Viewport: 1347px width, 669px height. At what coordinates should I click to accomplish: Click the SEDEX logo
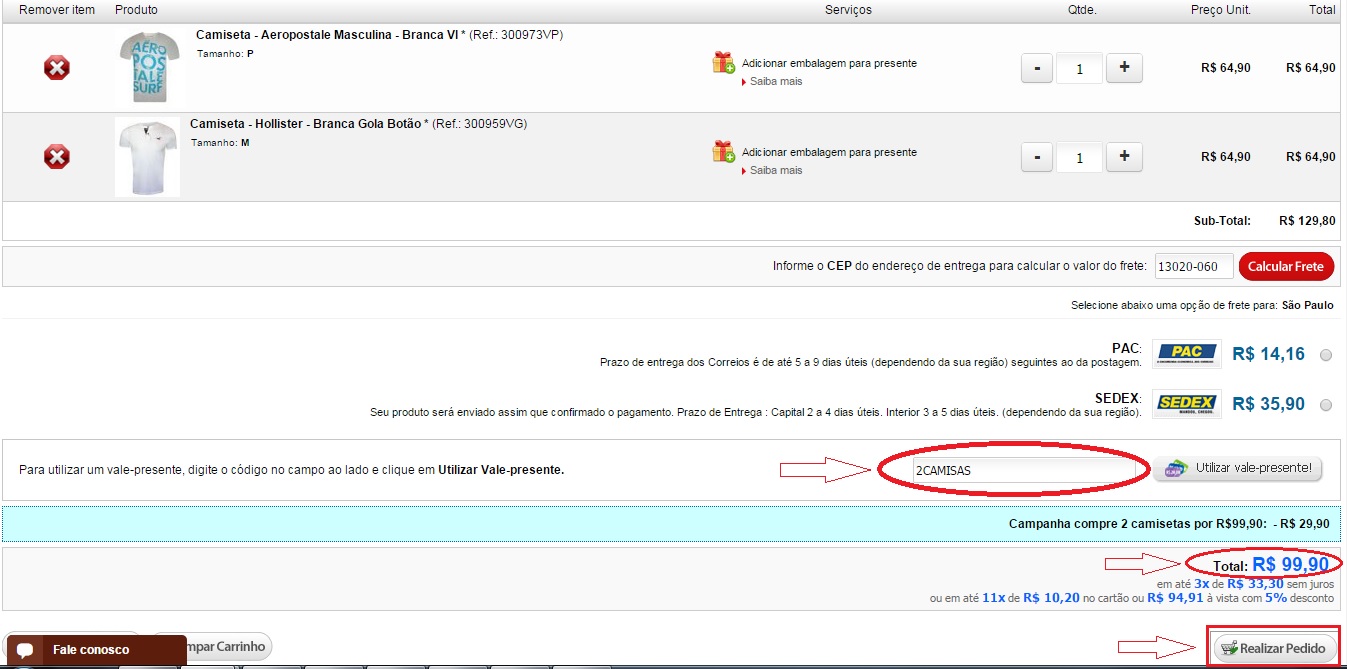(x=1187, y=404)
